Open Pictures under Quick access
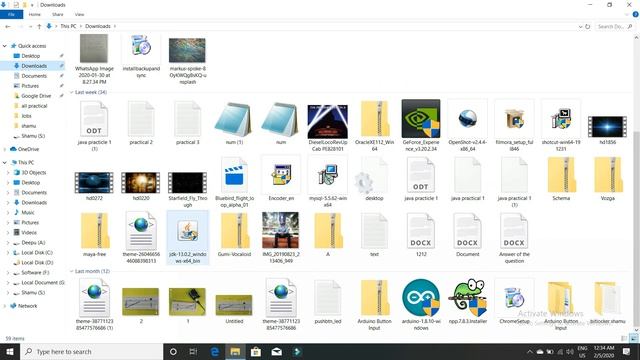 pyautogui.click(x=30, y=86)
